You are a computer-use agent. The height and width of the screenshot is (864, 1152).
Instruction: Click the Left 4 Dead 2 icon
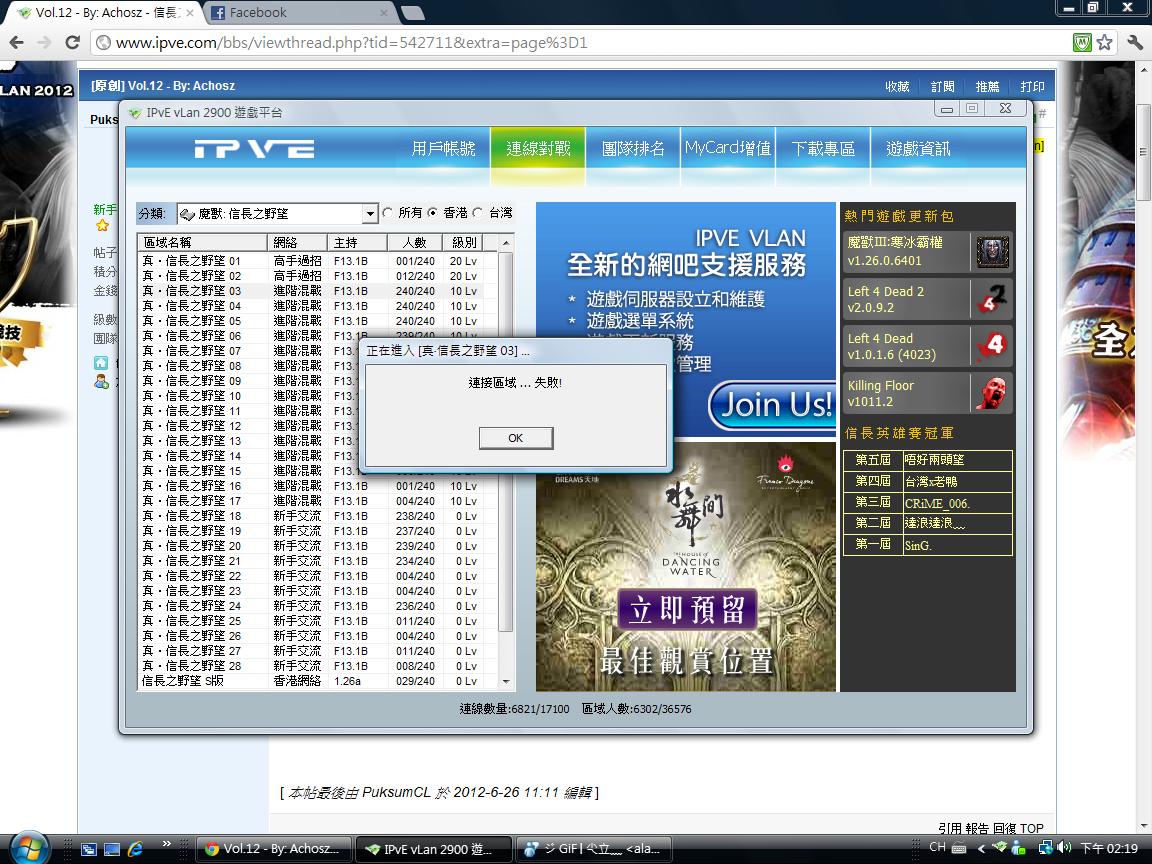coord(992,299)
